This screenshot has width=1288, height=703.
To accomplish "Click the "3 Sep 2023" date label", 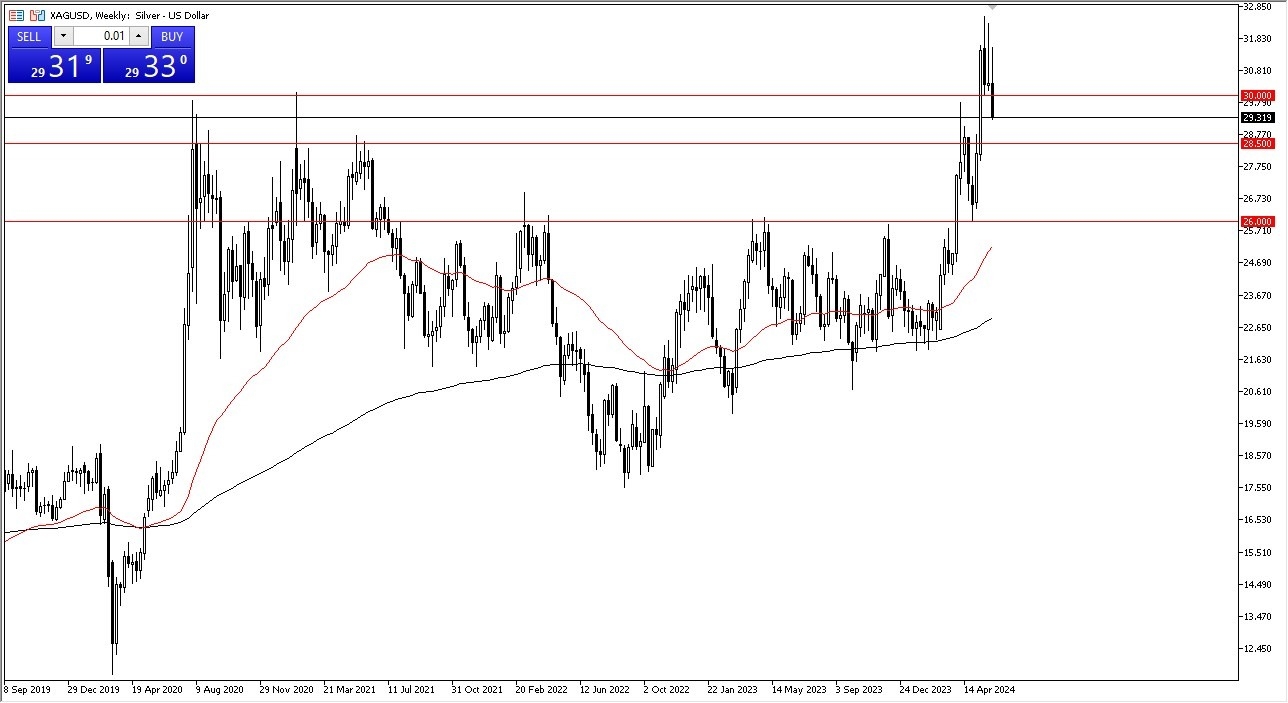I will [860, 689].
